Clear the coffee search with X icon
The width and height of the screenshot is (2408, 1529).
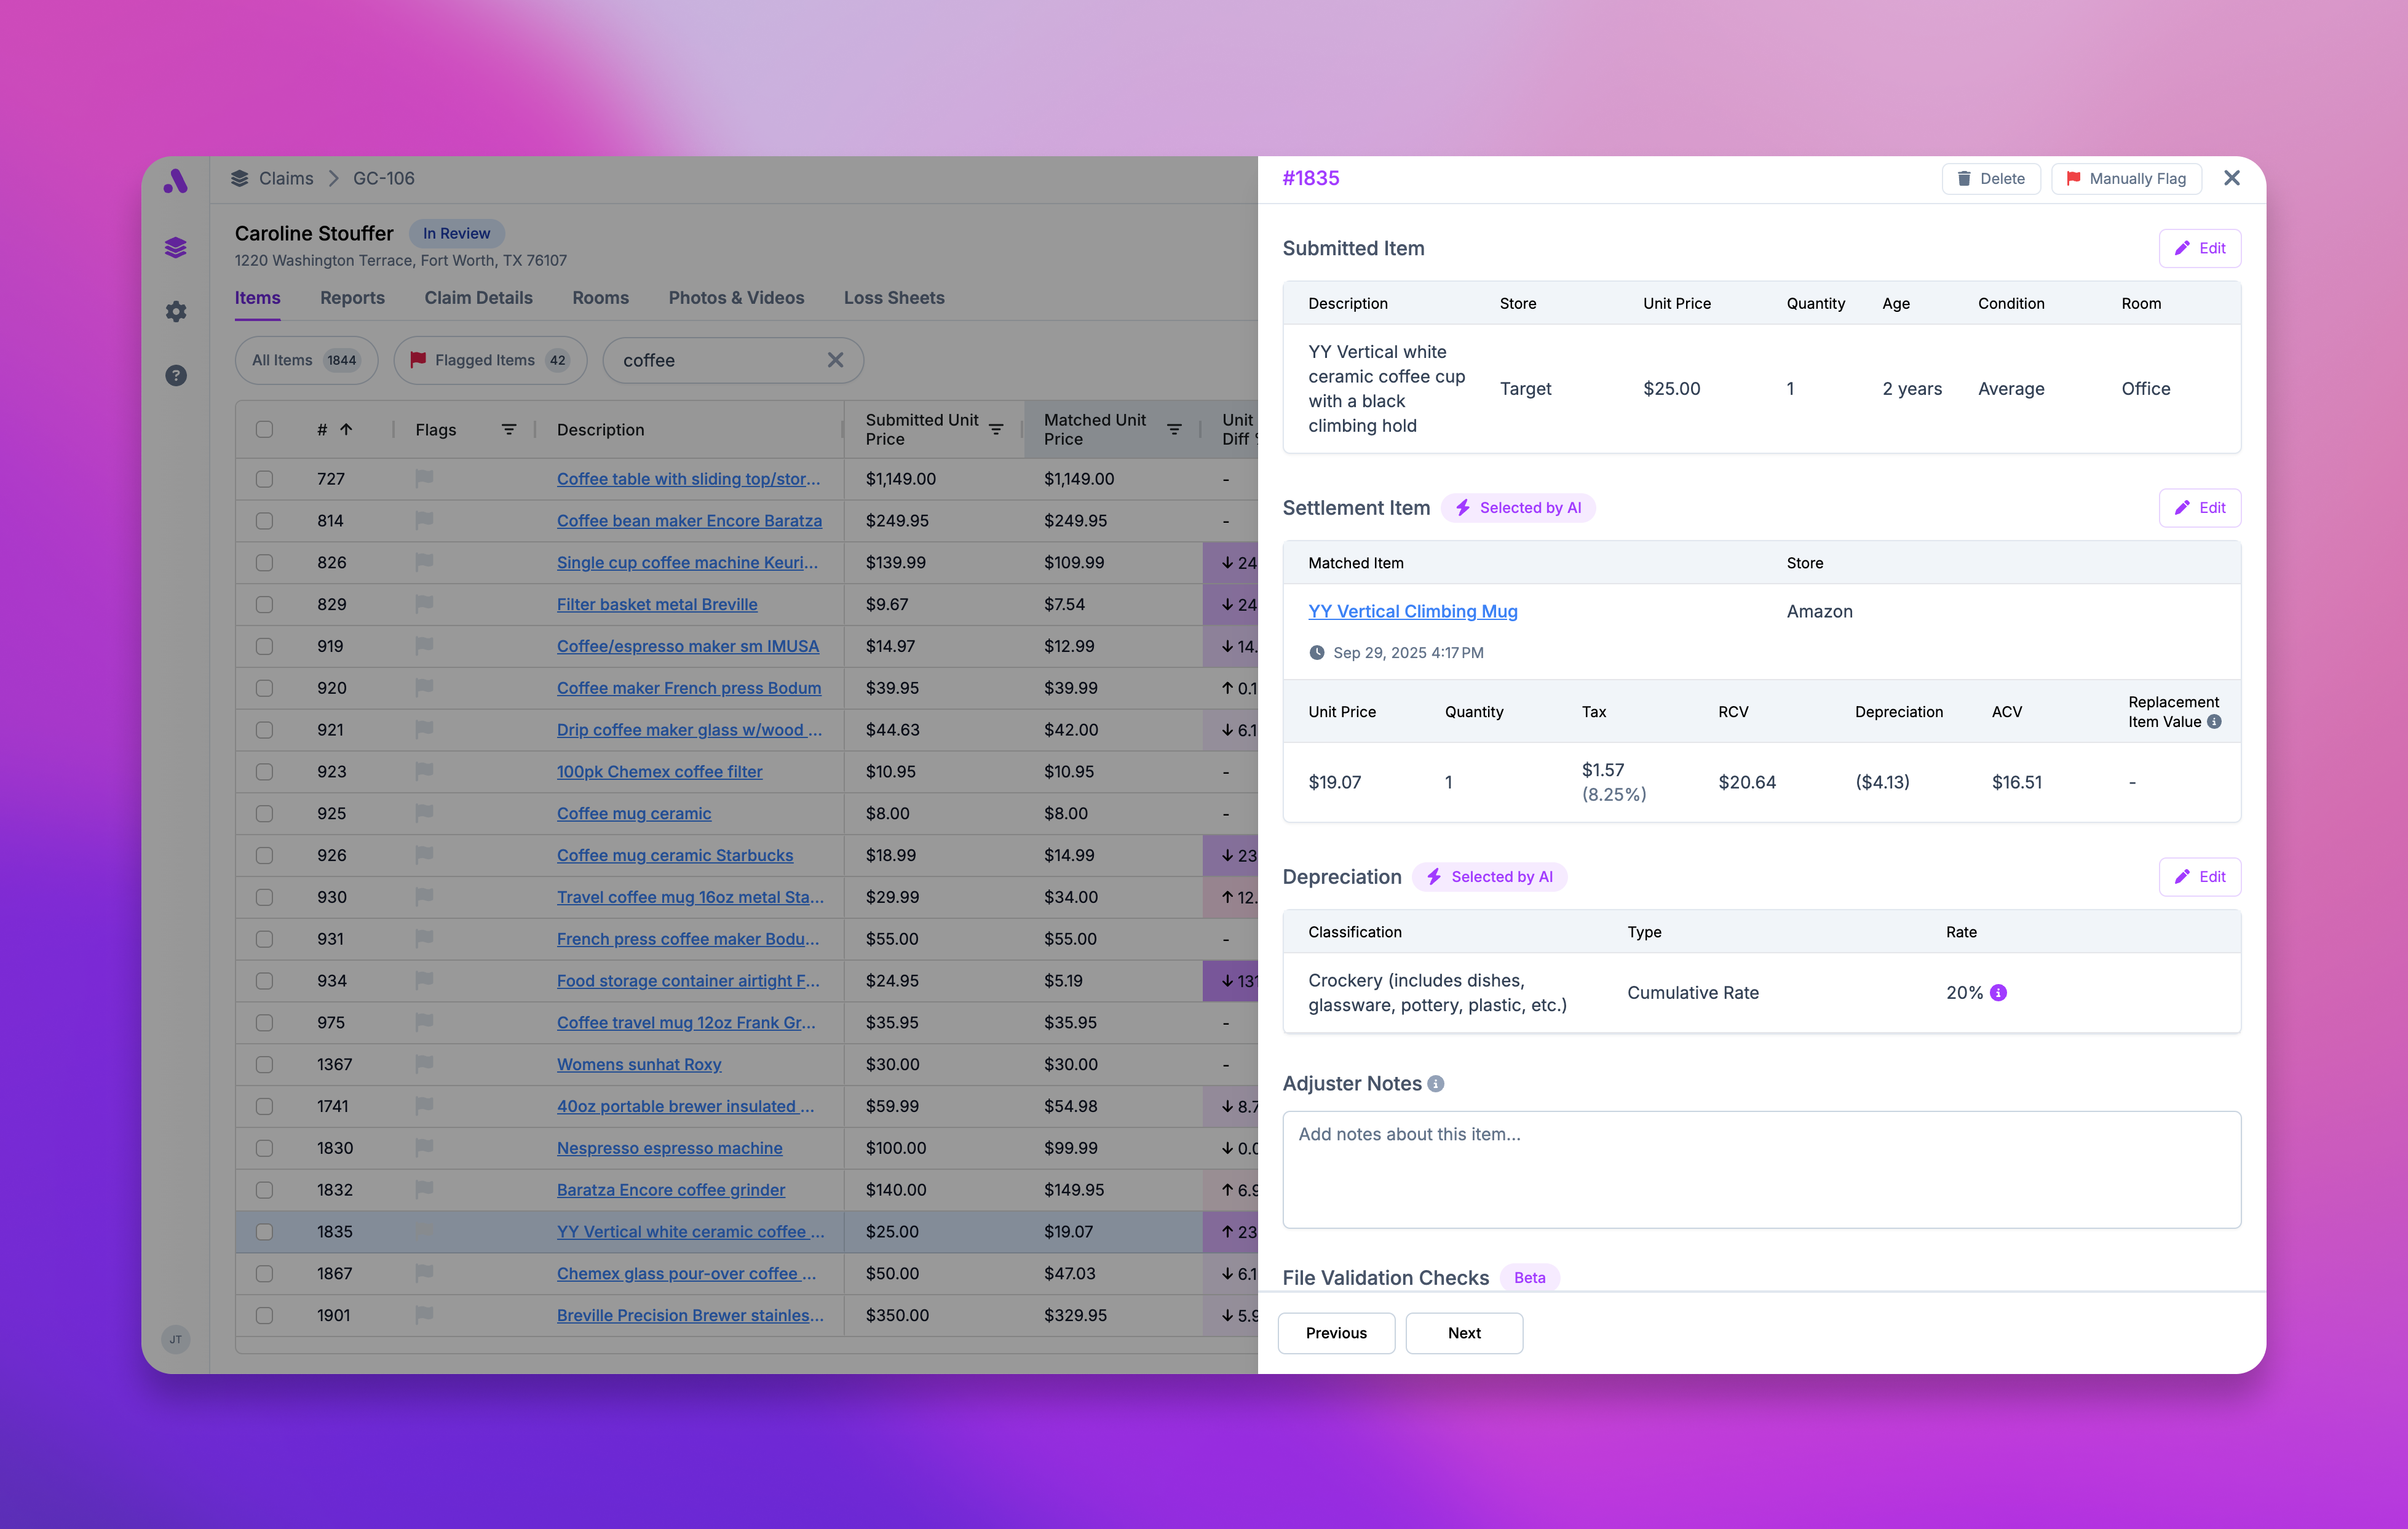[835, 360]
